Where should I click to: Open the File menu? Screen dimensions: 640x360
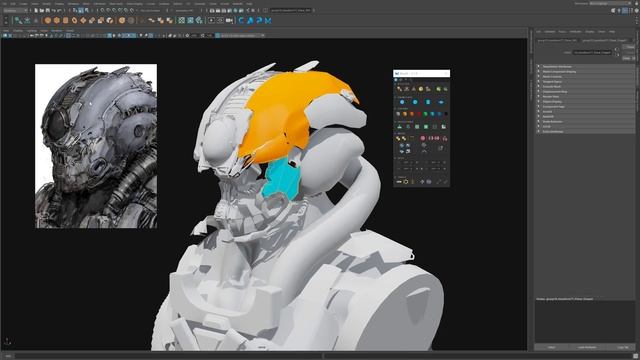[5, 4]
